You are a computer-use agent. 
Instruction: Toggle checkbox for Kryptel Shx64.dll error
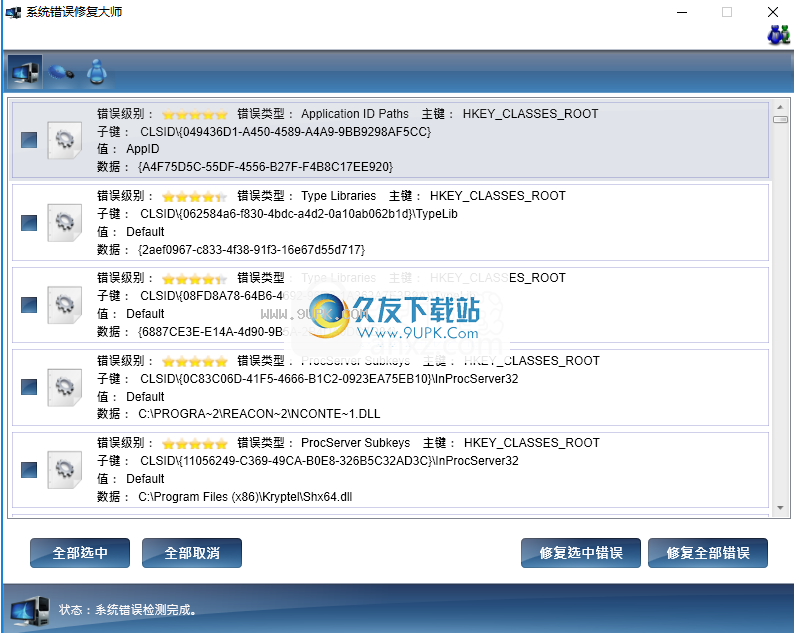[x=29, y=470]
